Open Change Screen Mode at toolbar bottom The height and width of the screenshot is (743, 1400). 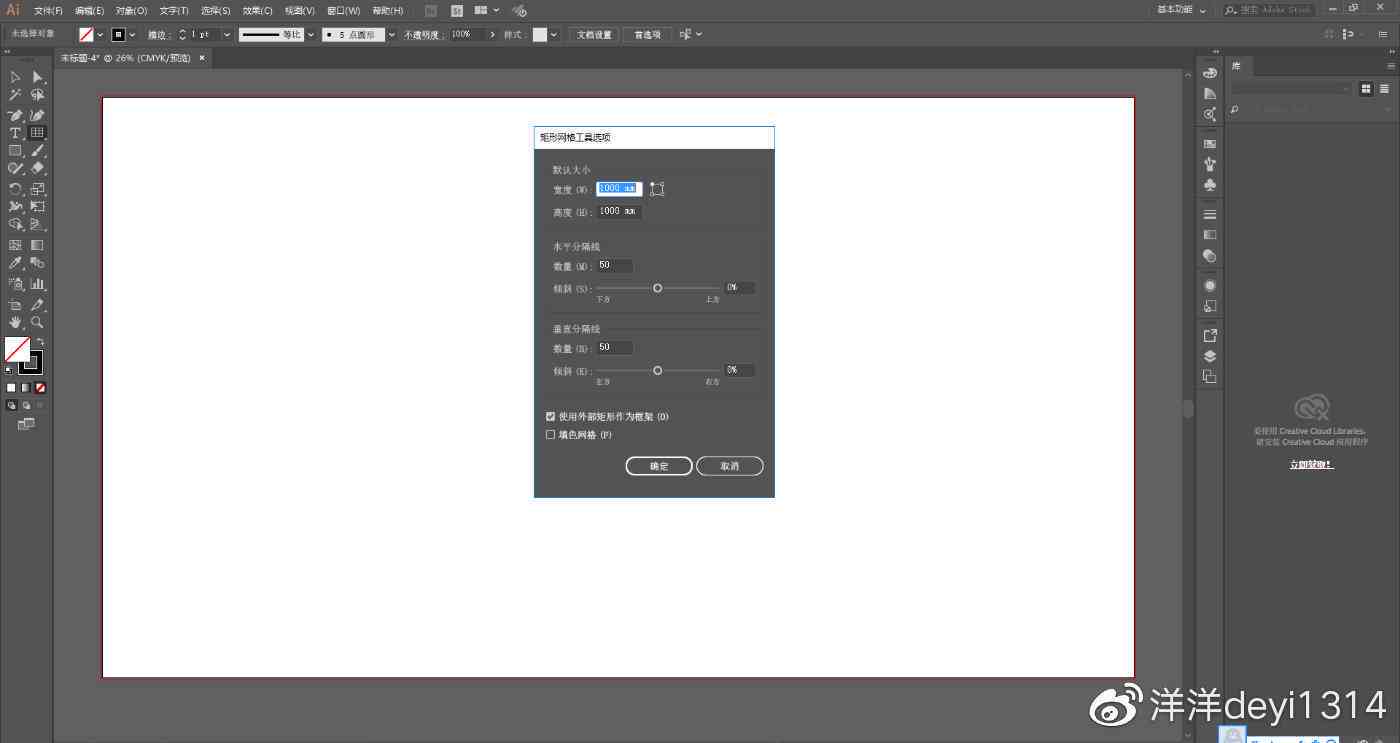26,424
